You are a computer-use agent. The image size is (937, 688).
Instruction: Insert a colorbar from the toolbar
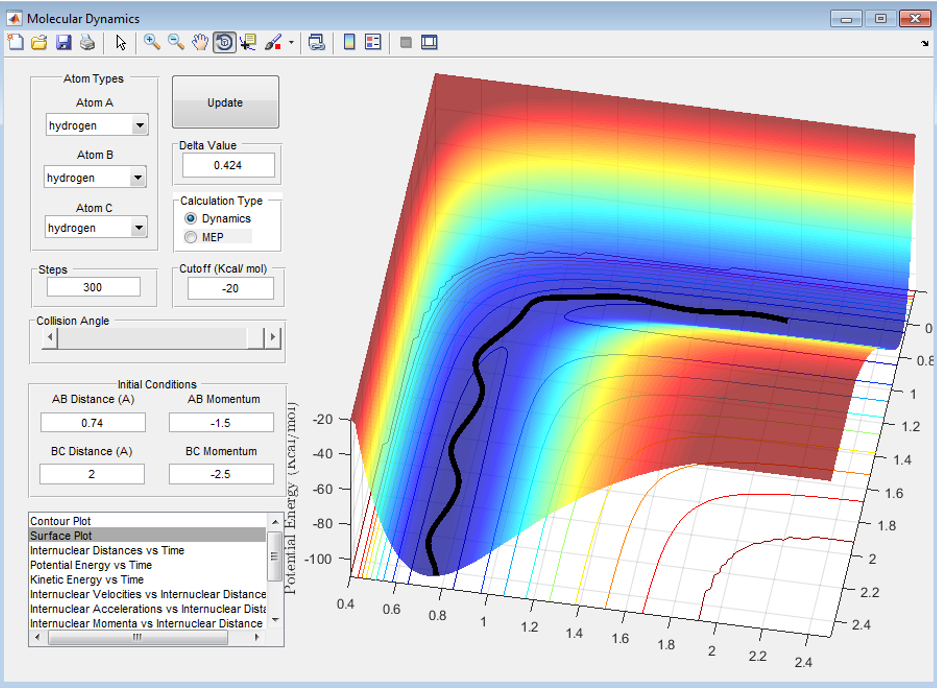(x=349, y=42)
